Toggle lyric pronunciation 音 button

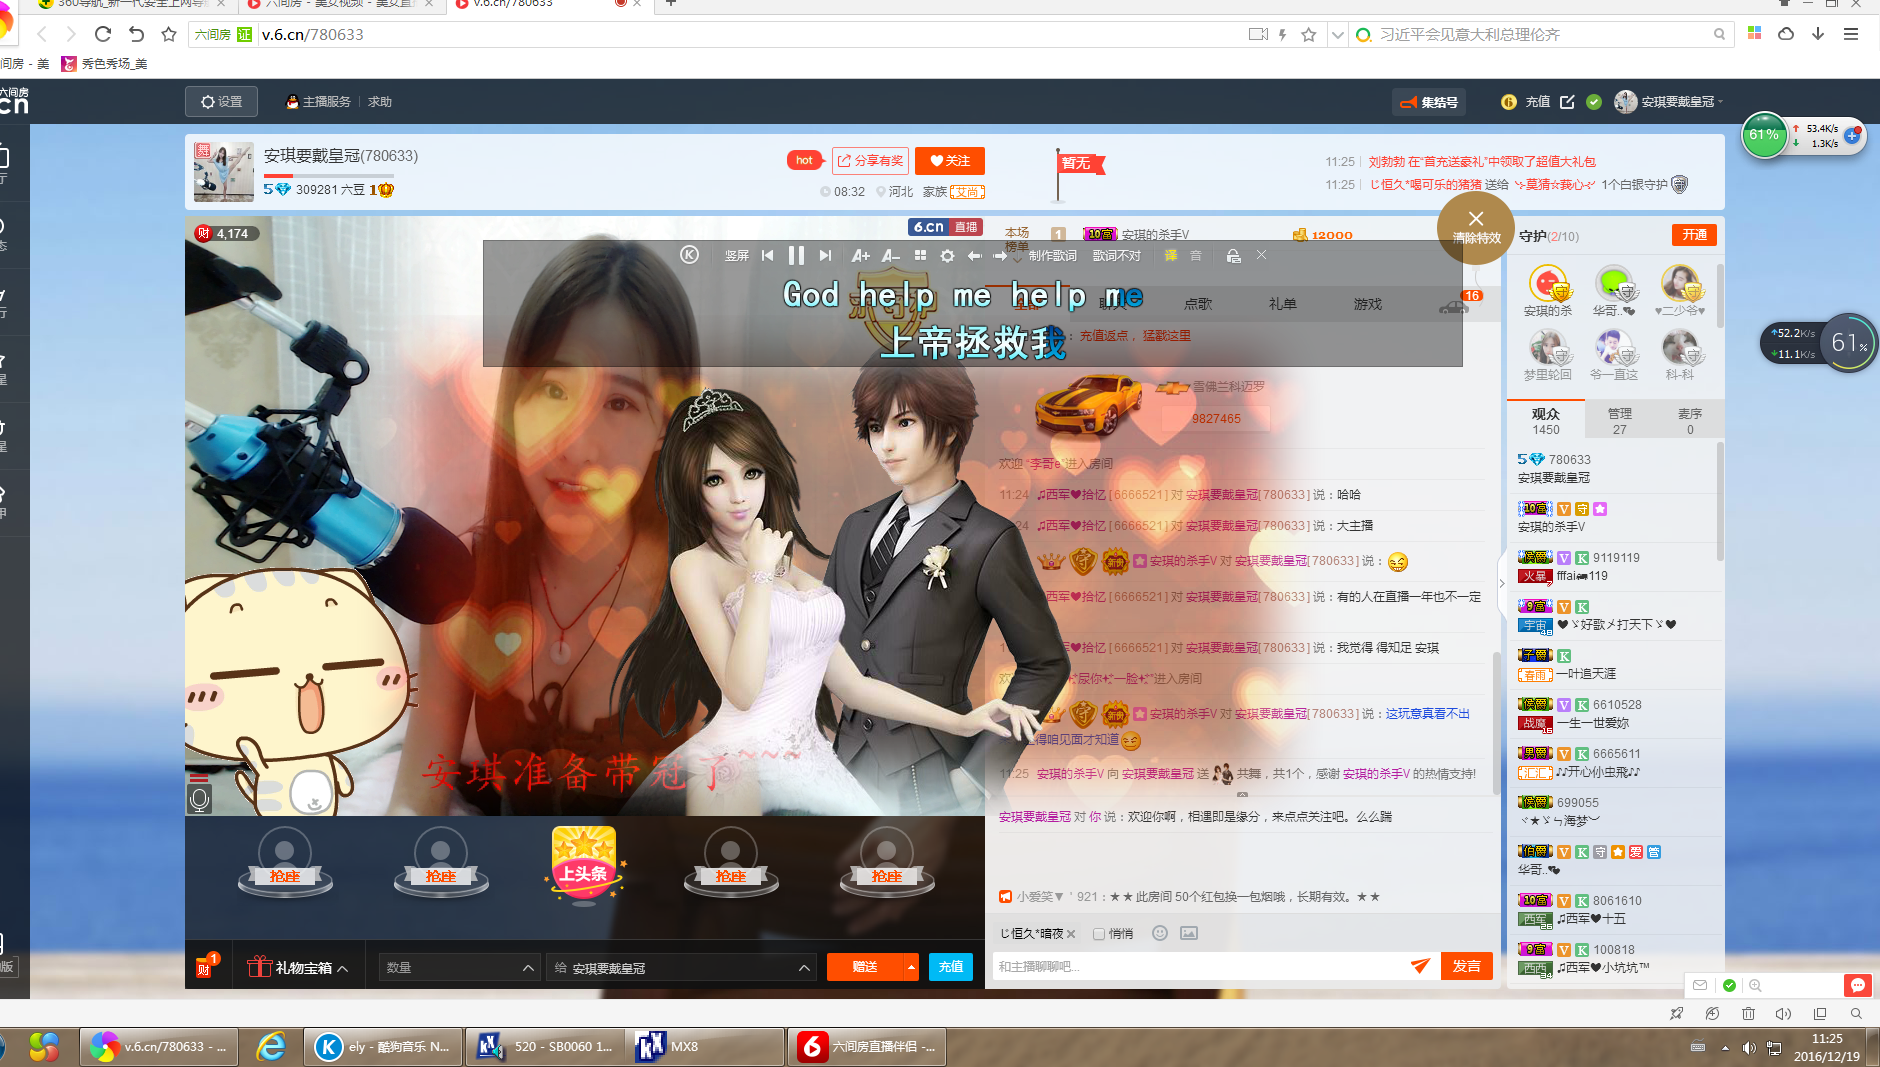coord(1196,256)
